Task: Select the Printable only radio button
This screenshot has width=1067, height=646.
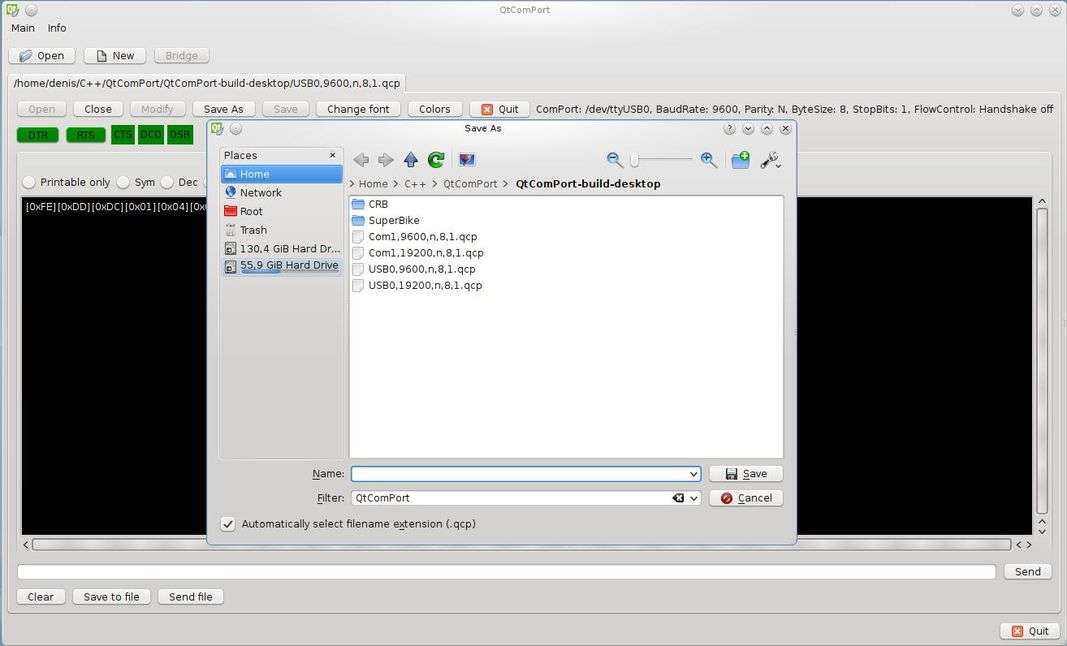Action: point(29,182)
